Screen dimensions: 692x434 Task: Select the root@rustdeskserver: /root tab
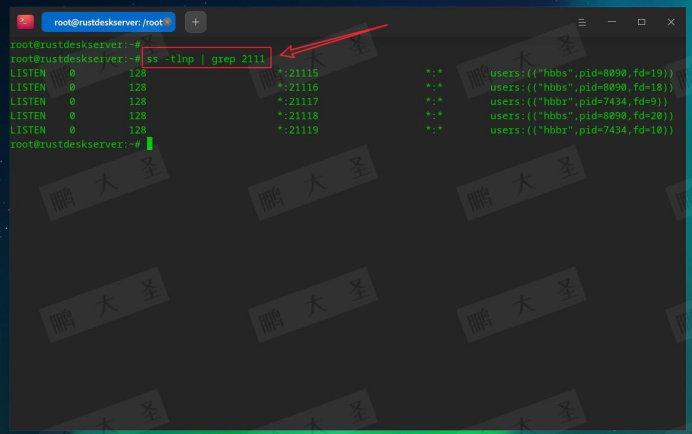(x=109, y=22)
